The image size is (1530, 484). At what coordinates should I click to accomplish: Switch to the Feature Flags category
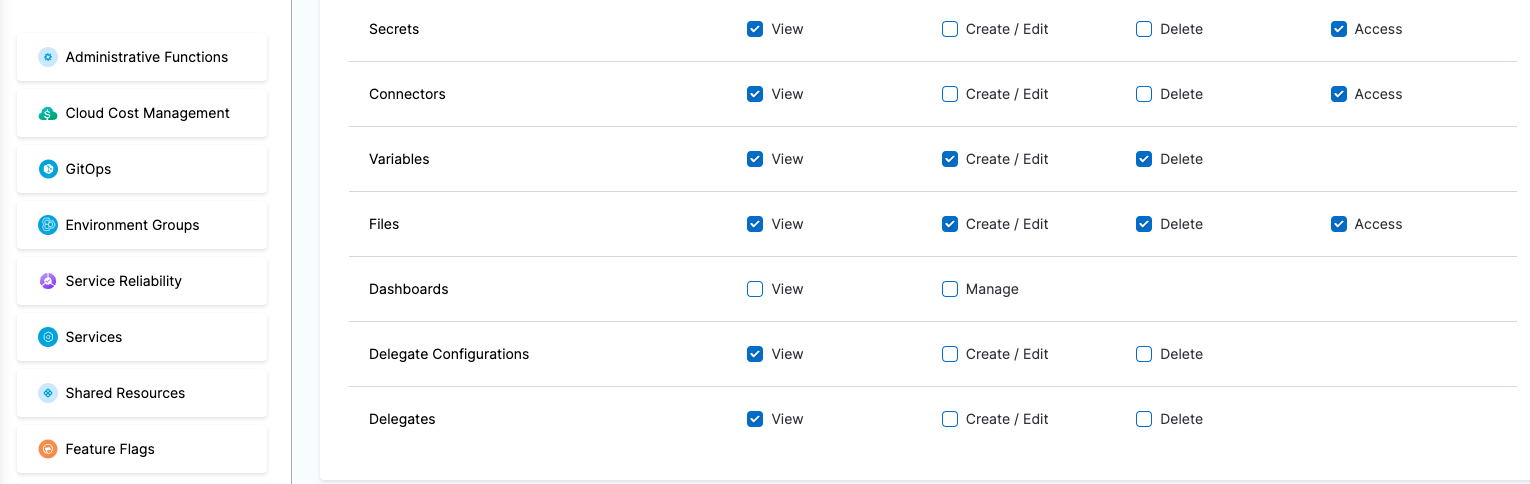click(x=110, y=449)
